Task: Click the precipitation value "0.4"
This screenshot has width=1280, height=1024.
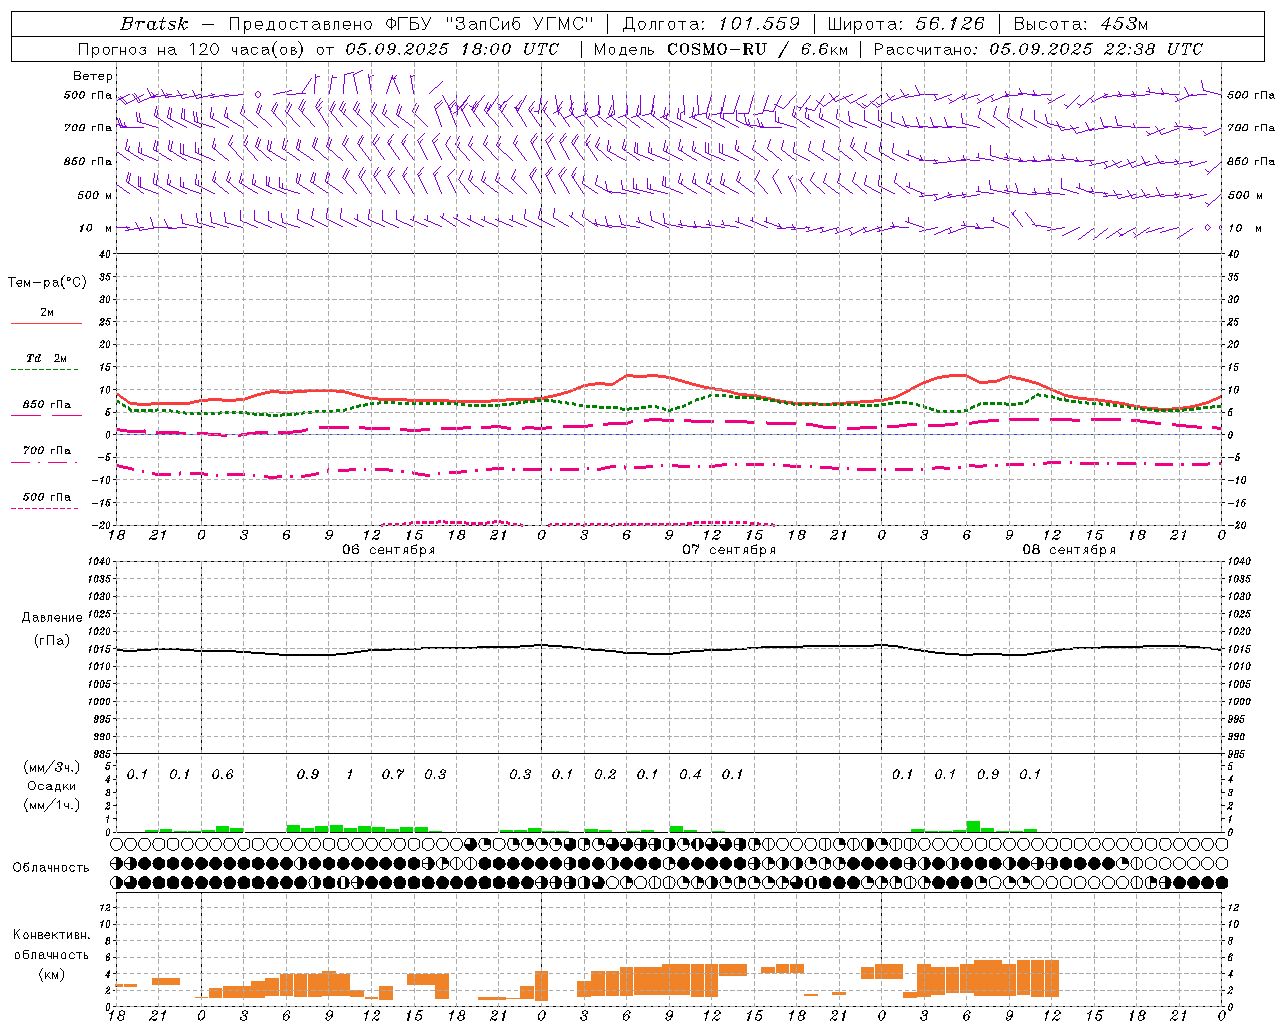Action: pos(690,775)
